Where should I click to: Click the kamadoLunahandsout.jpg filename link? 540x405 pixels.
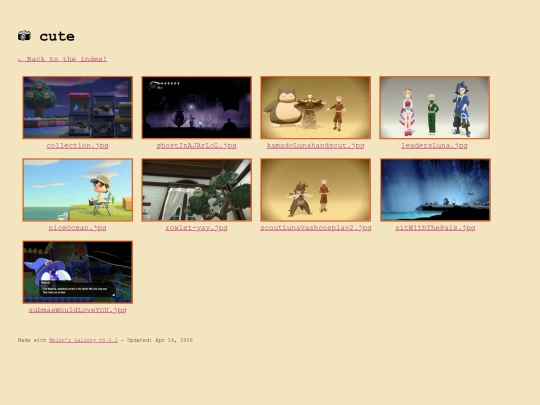[315, 145]
